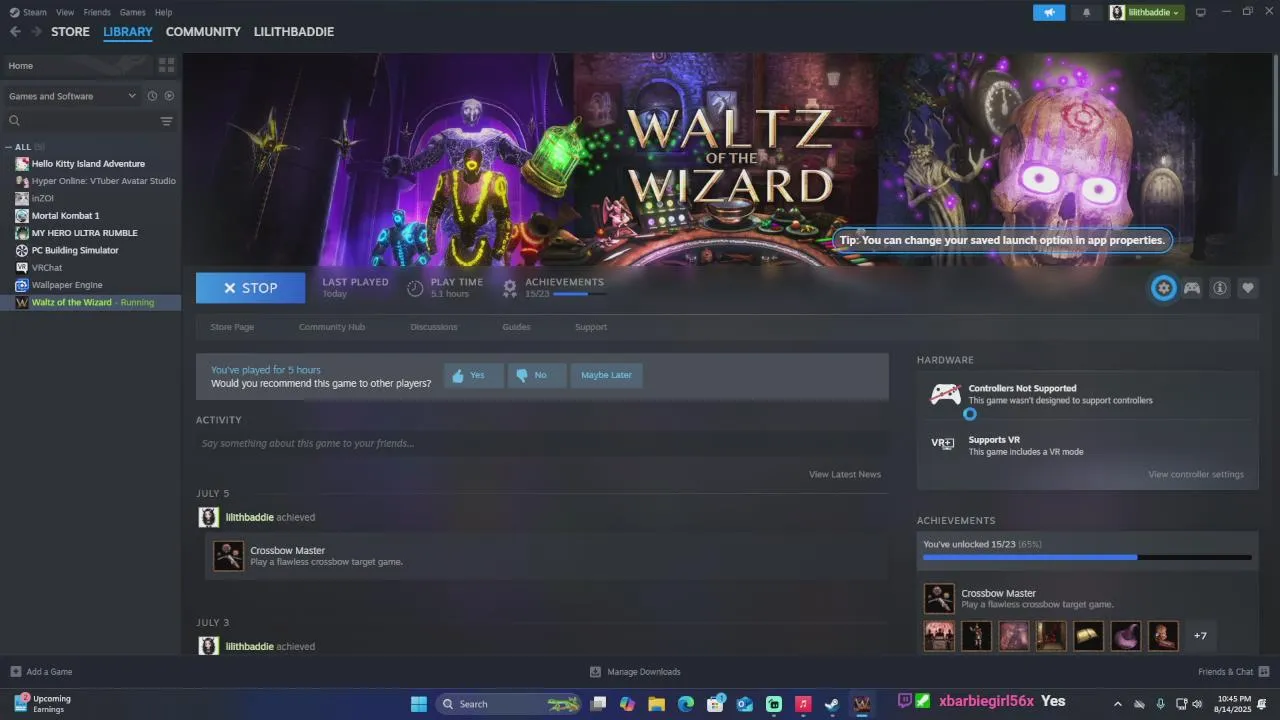This screenshot has height=720, width=1280.
Task: Sort library by recent activity clock
Action: pyautogui.click(x=152, y=96)
